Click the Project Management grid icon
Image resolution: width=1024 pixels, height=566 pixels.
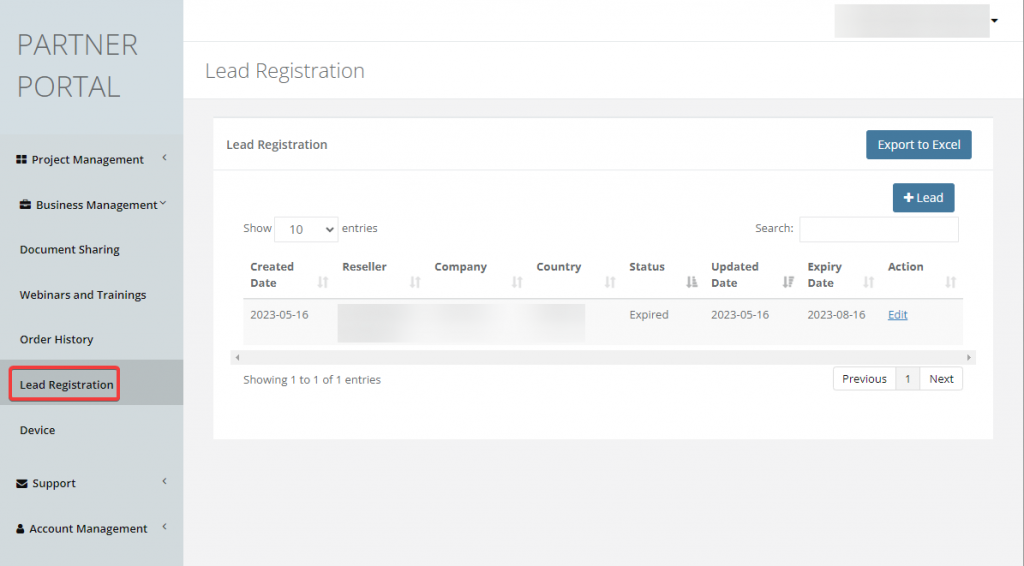coord(22,160)
